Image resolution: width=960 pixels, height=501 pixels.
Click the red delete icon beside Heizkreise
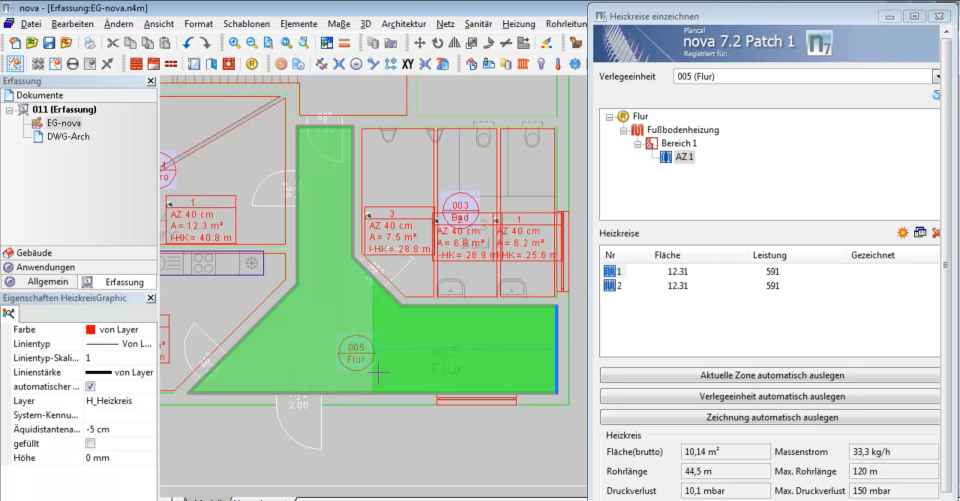pos(936,233)
